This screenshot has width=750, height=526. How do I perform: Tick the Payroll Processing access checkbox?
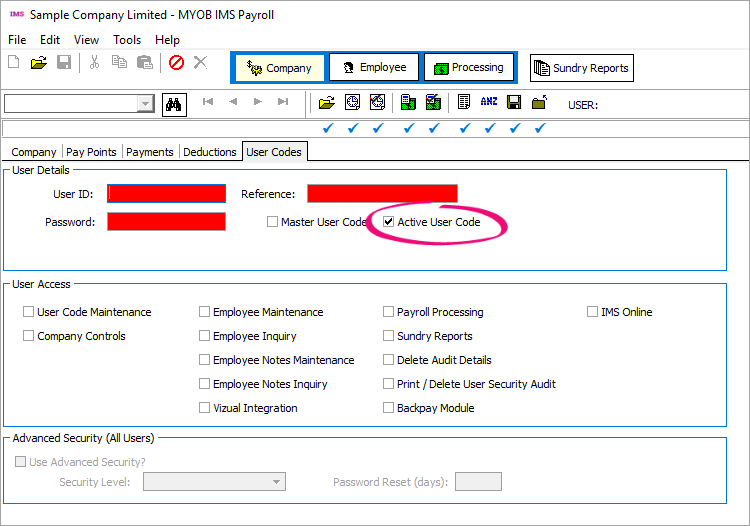[x=389, y=312]
